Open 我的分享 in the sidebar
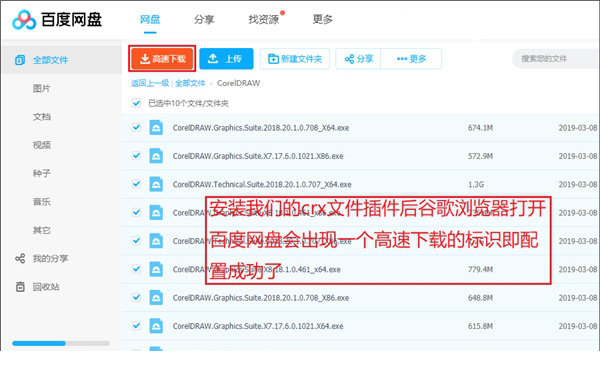This screenshot has height=365, width=600. coord(51,259)
